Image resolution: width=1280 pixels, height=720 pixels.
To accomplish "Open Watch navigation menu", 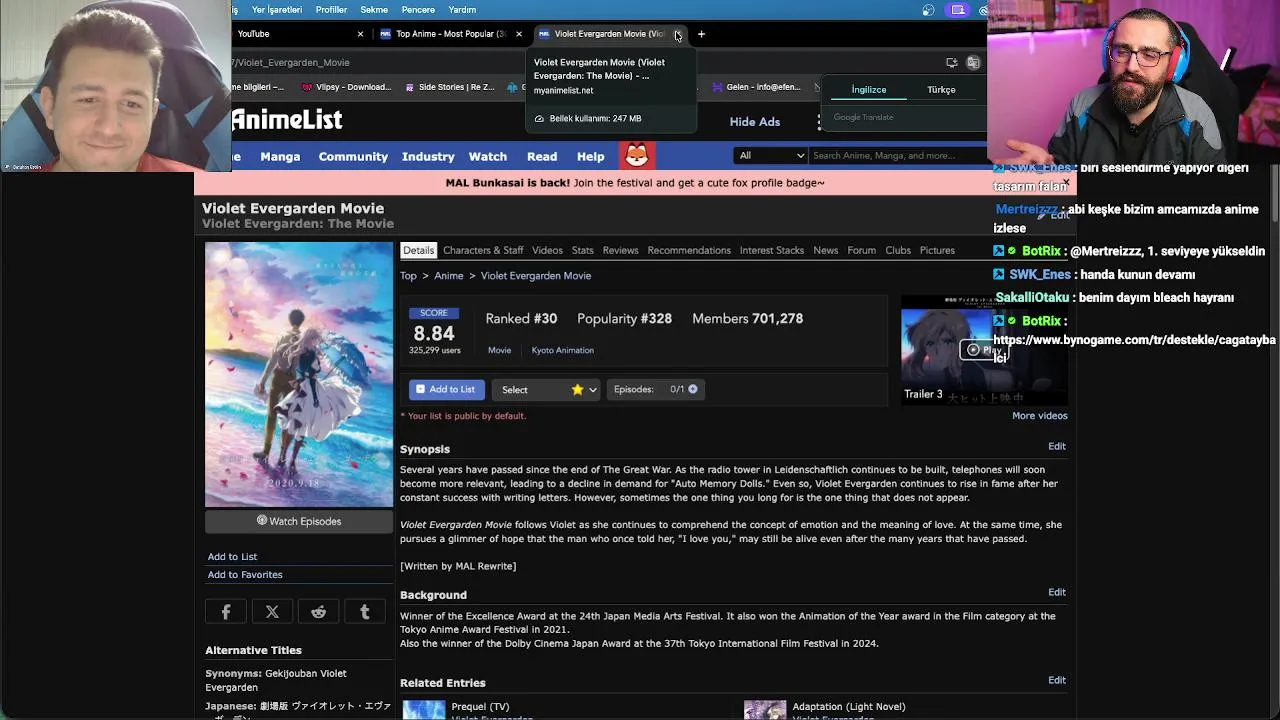I will (x=488, y=157).
